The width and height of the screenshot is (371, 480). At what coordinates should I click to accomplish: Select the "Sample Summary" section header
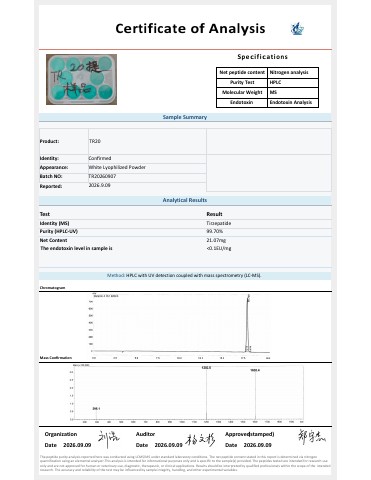[x=185, y=117]
